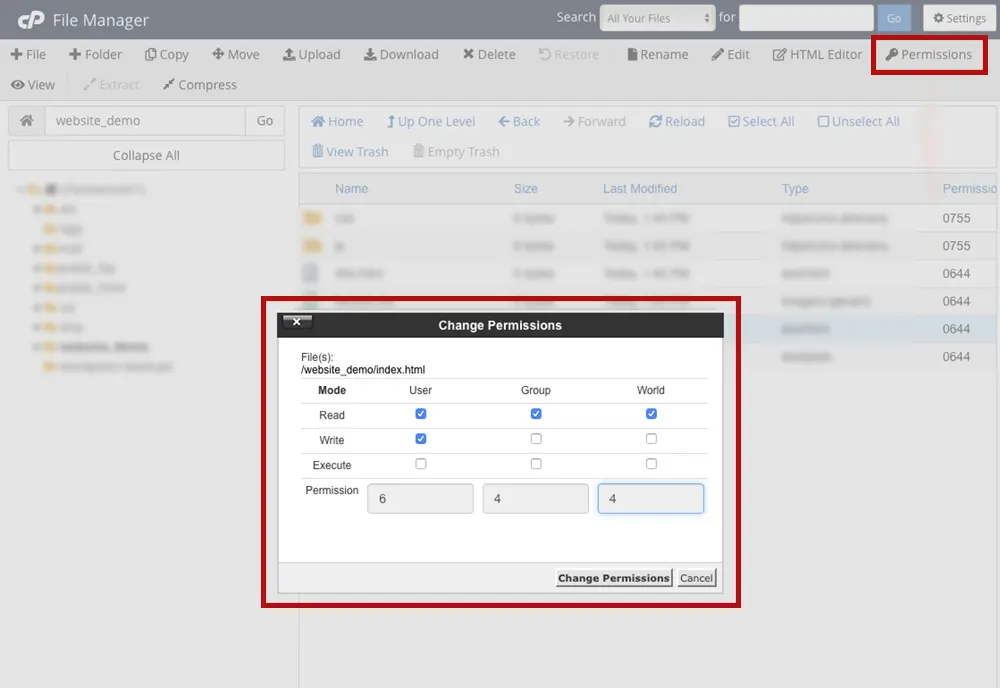Open the Upload tool
1000x688 pixels.
pos(311,54)
